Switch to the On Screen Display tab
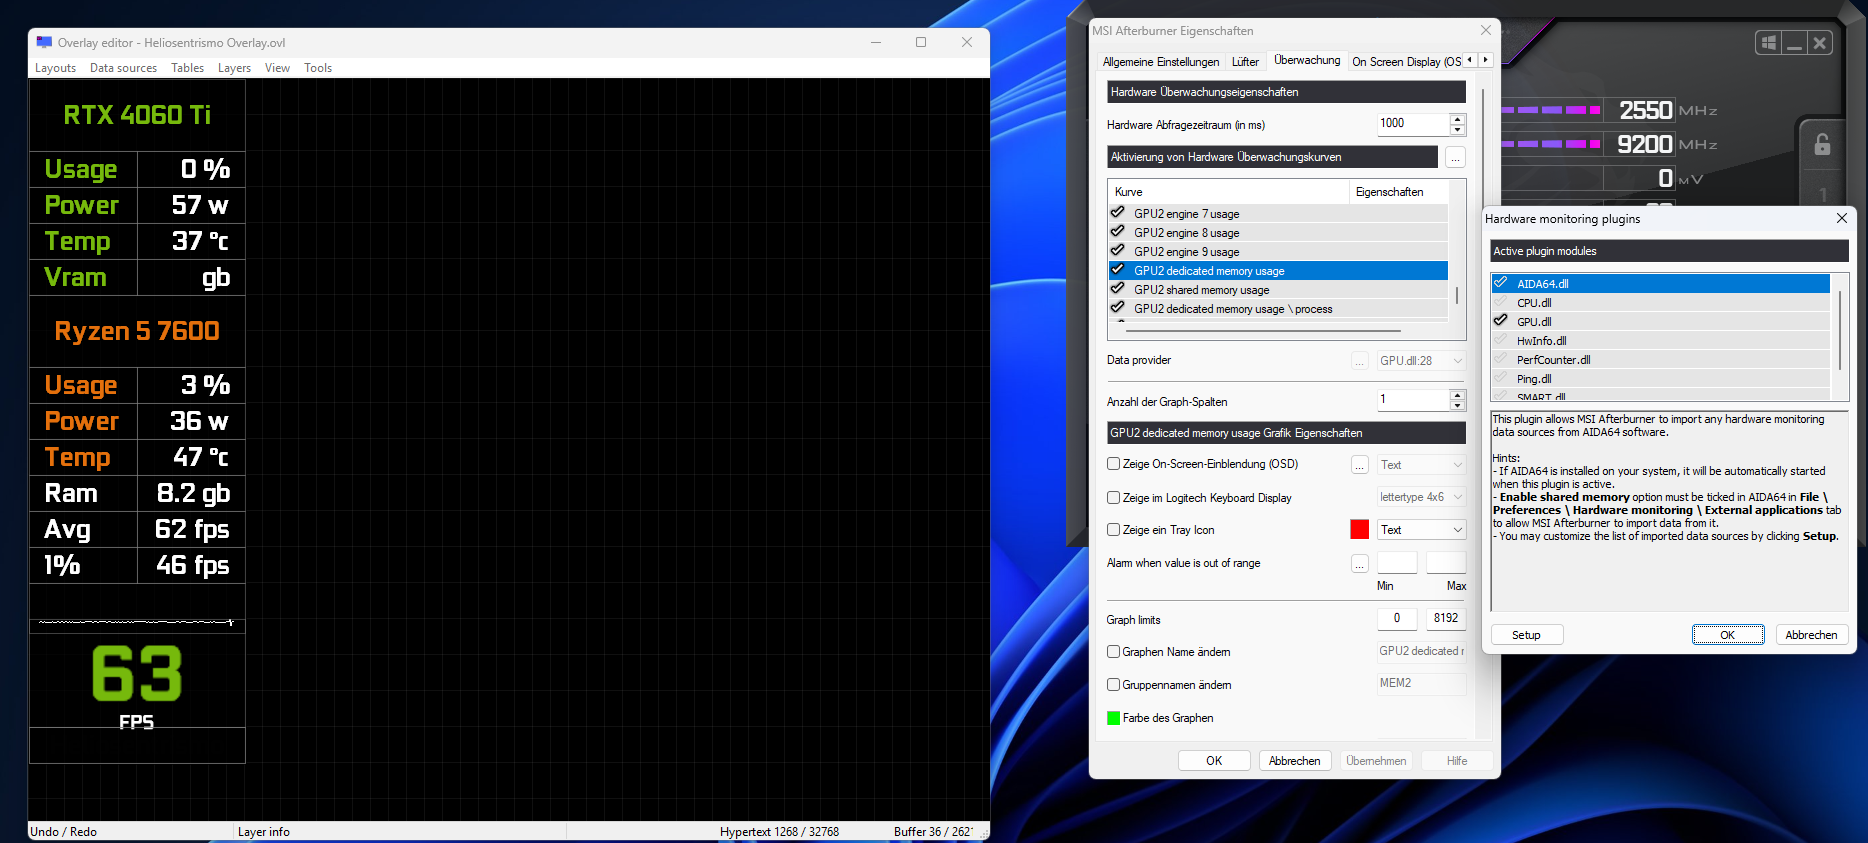Image resolution: width=1868 pixels, height=843 pixels. (x=1406, y=62)
